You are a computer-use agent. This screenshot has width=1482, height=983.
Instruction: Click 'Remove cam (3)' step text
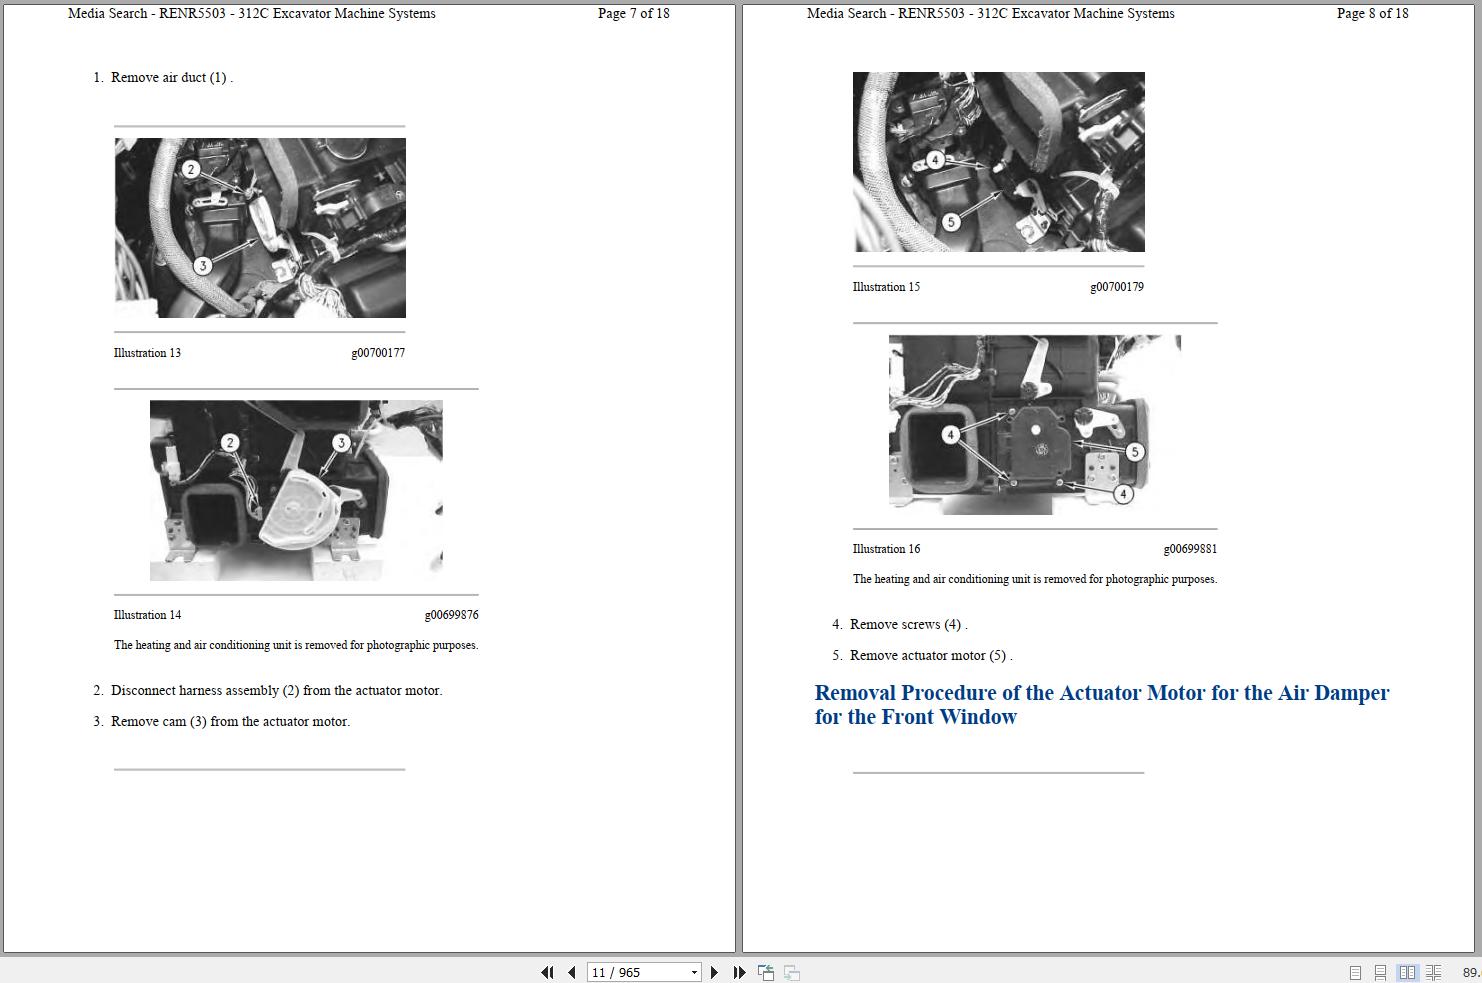(x=230, y=721)
